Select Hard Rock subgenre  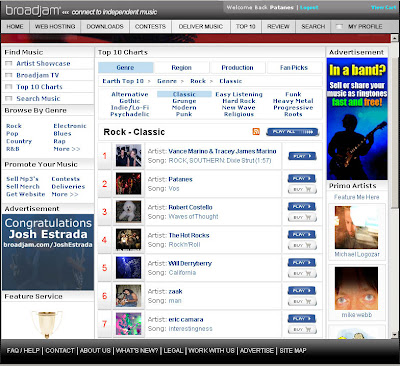(239, 101)
